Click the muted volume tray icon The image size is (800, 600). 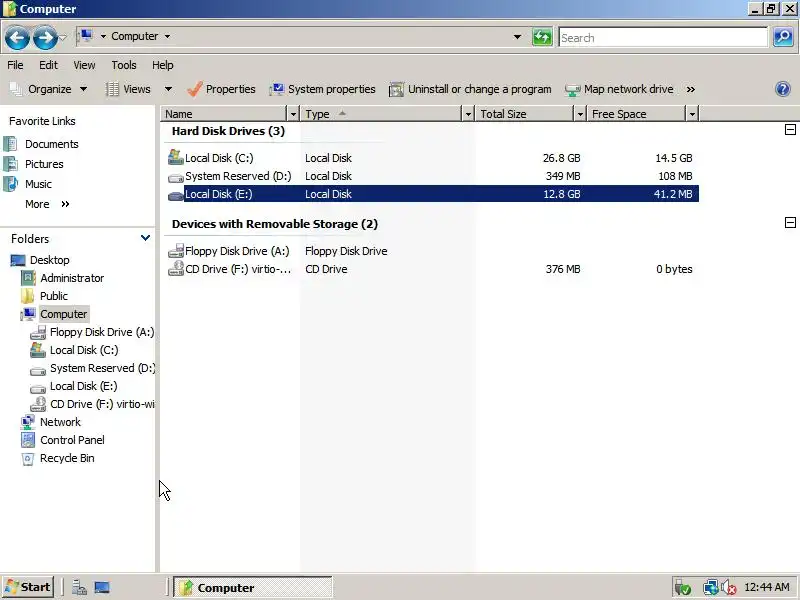(729, 588)
